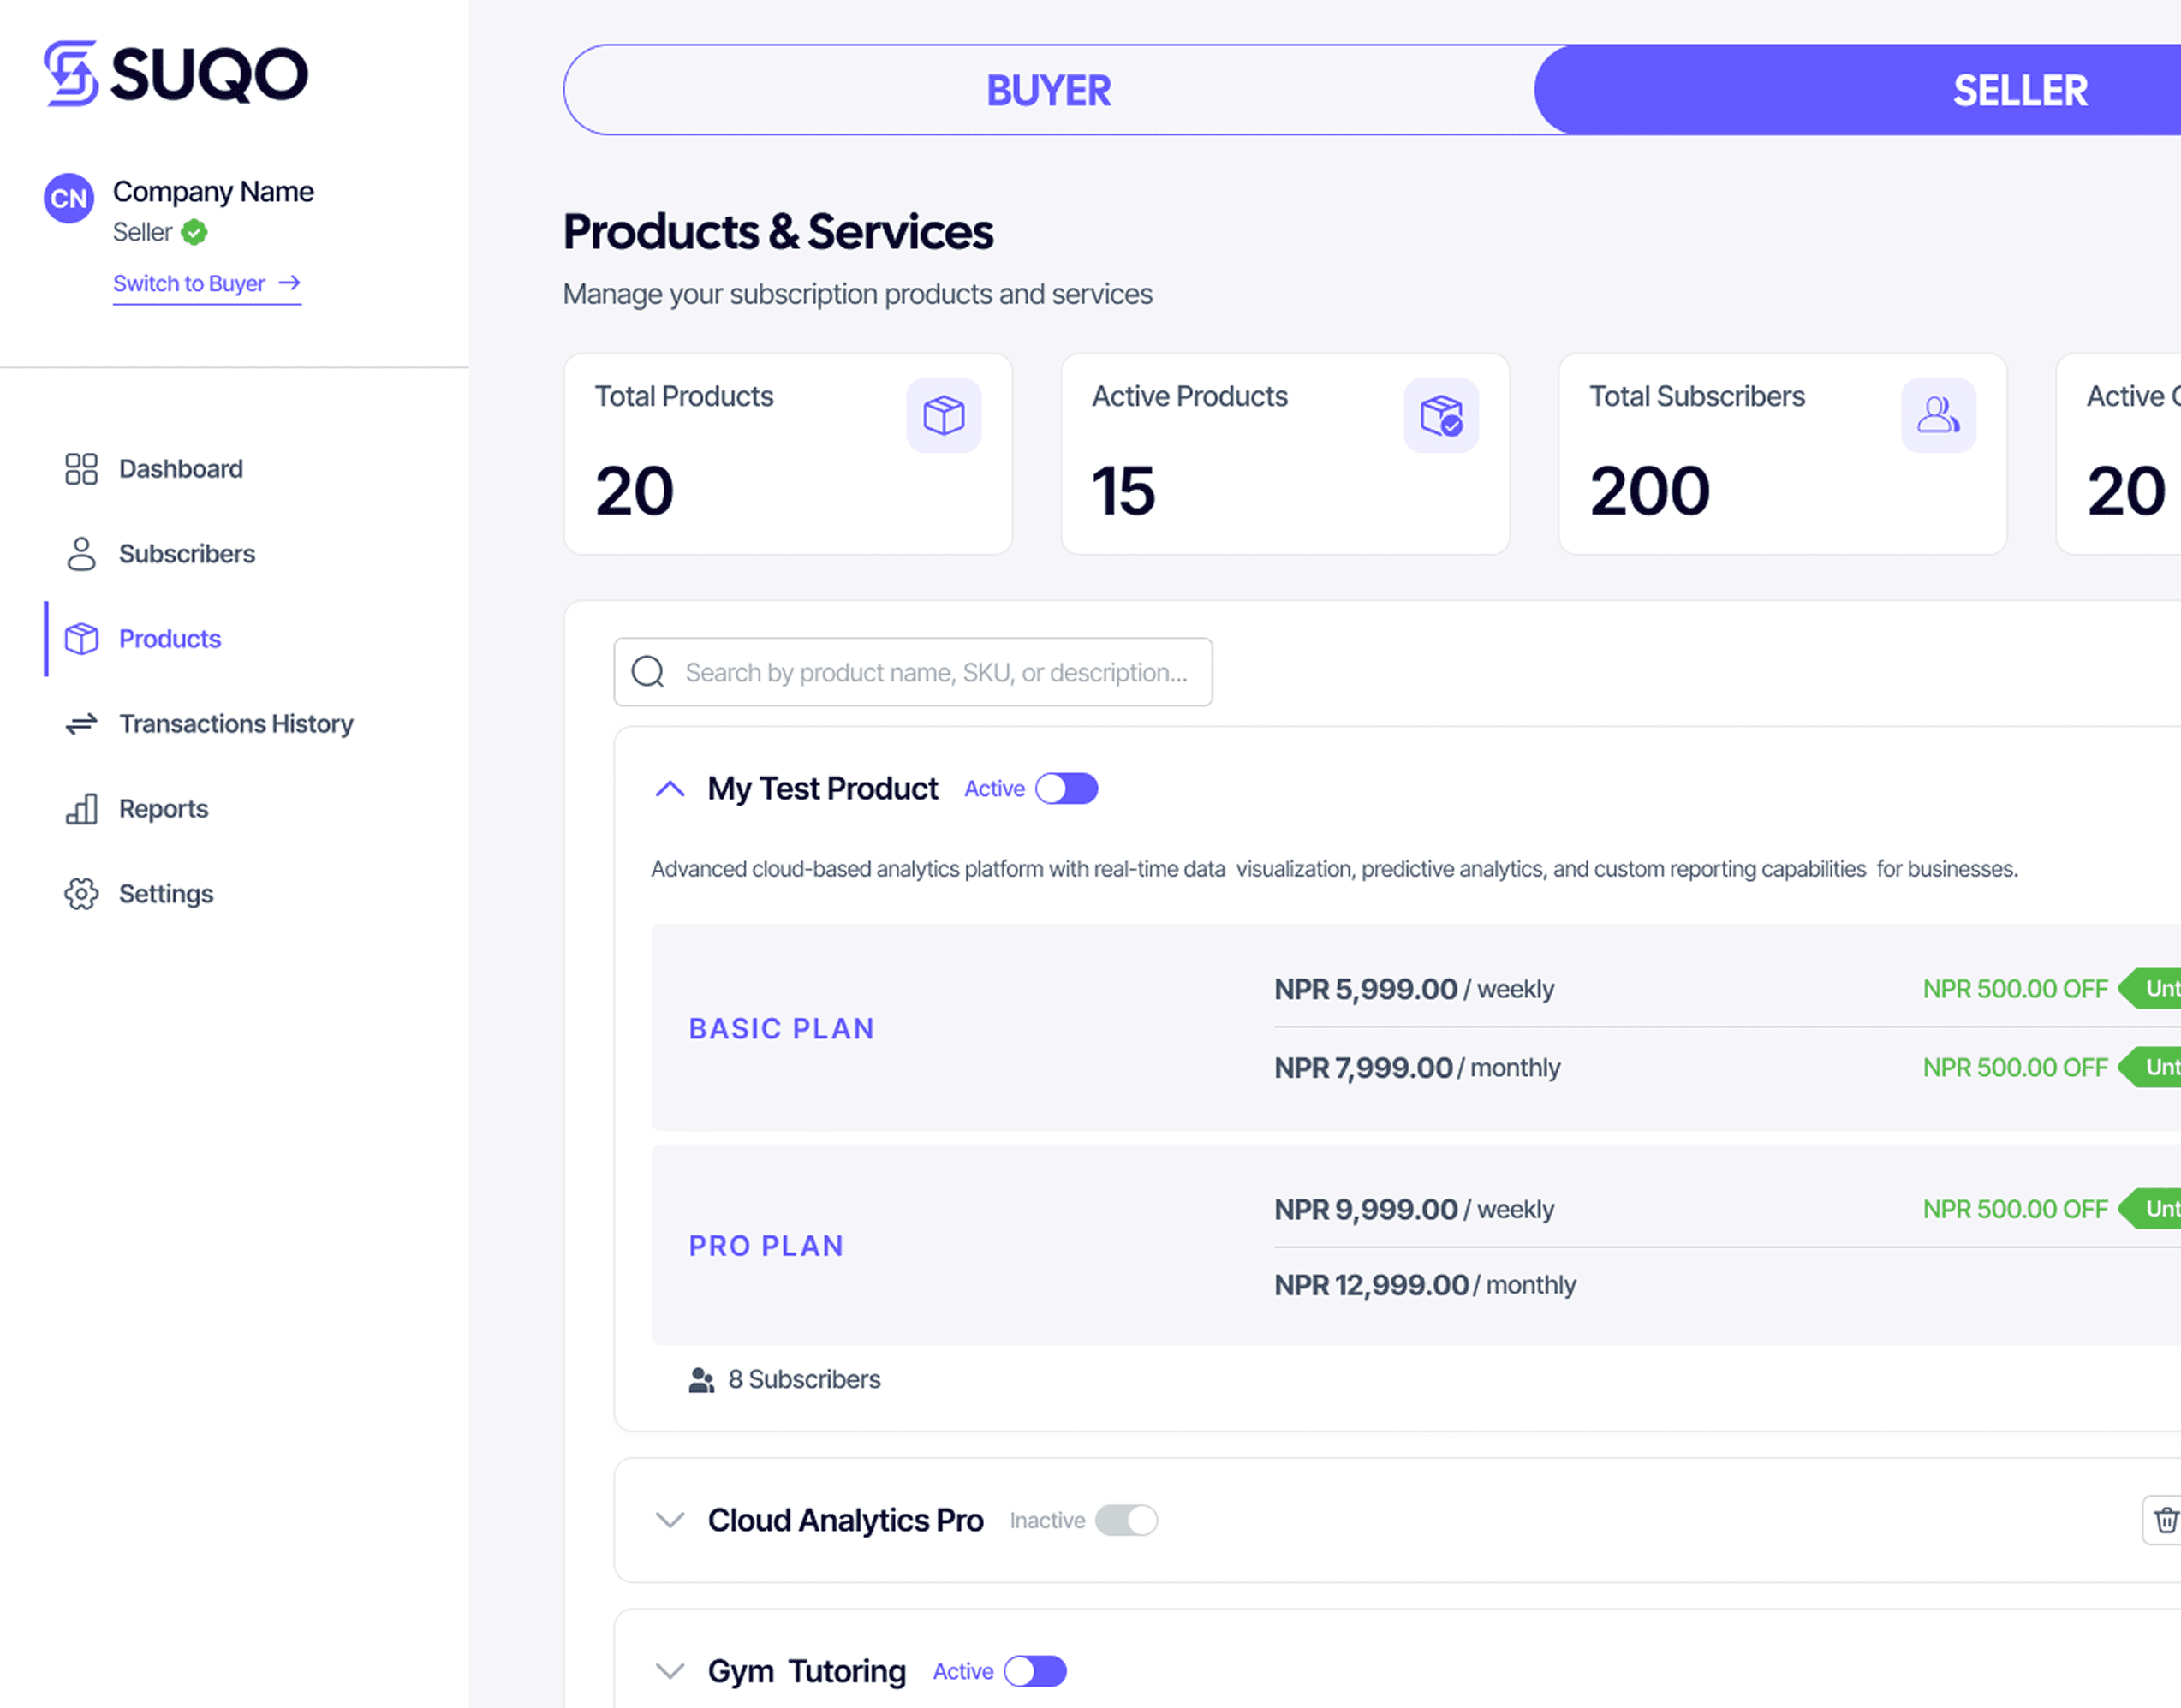The image size is (2181, 1708).
Task: Click the NPR 12,999.00 / monthly price
Action: (1425, 1285)
